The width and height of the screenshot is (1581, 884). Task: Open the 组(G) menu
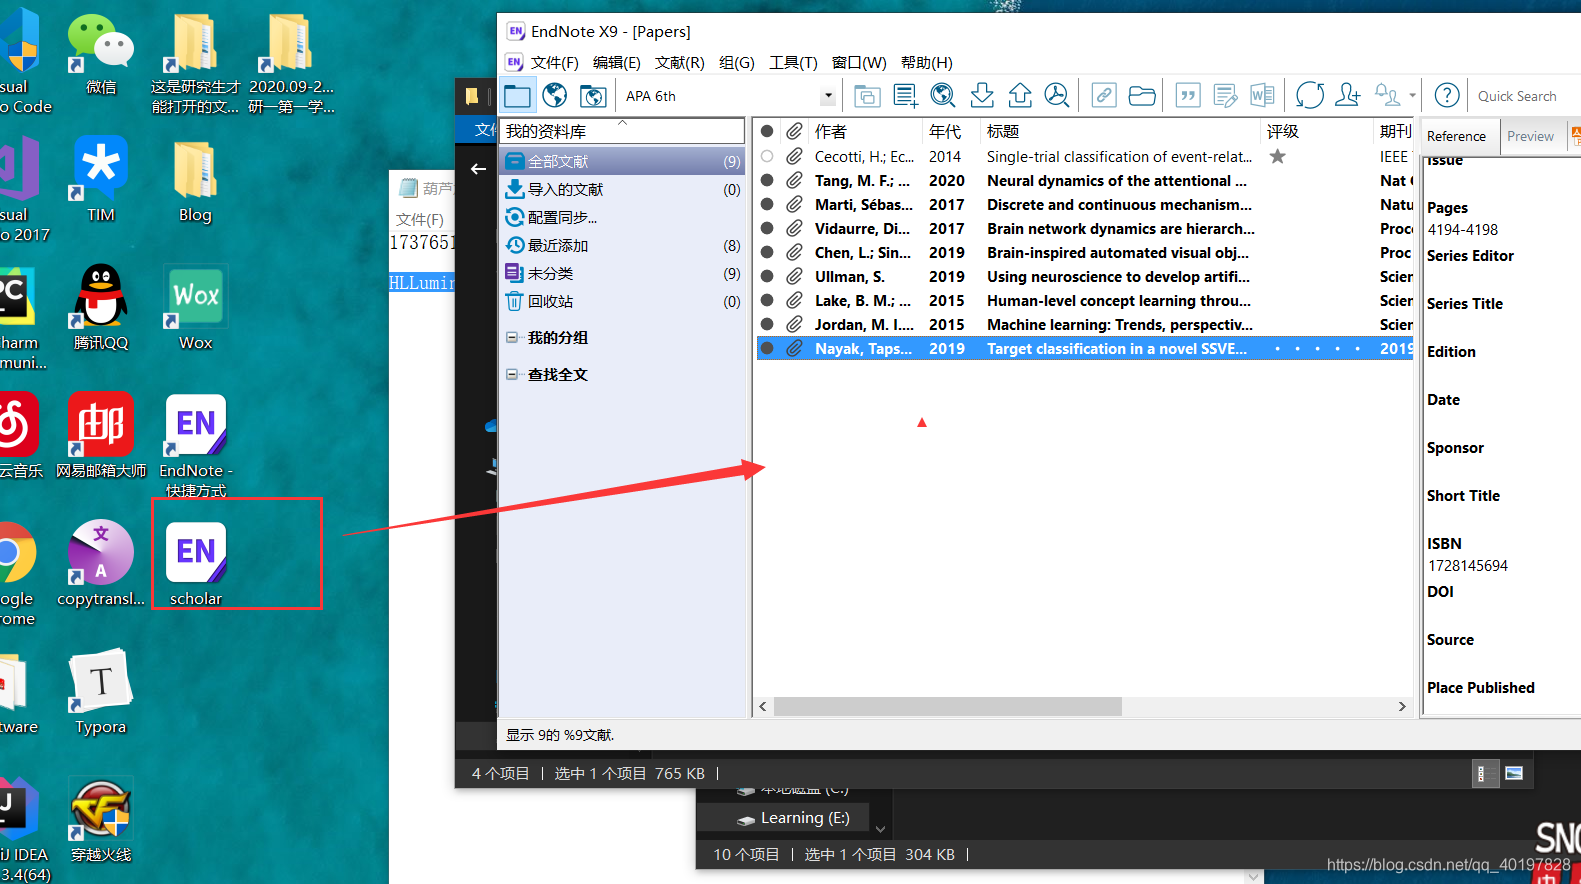[737, 62]
